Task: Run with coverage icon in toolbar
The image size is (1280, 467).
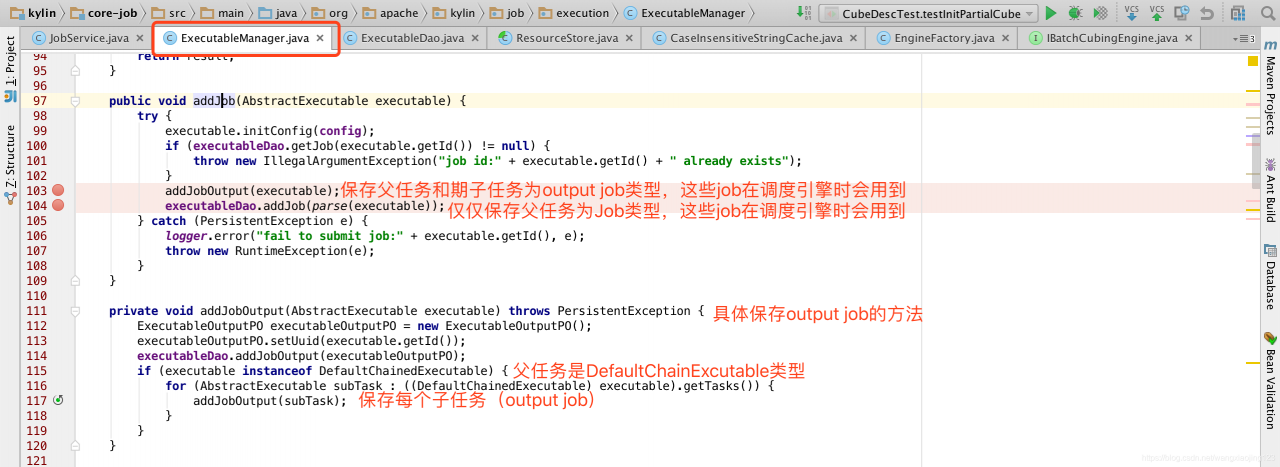Action: click(x=1100, y=13)
